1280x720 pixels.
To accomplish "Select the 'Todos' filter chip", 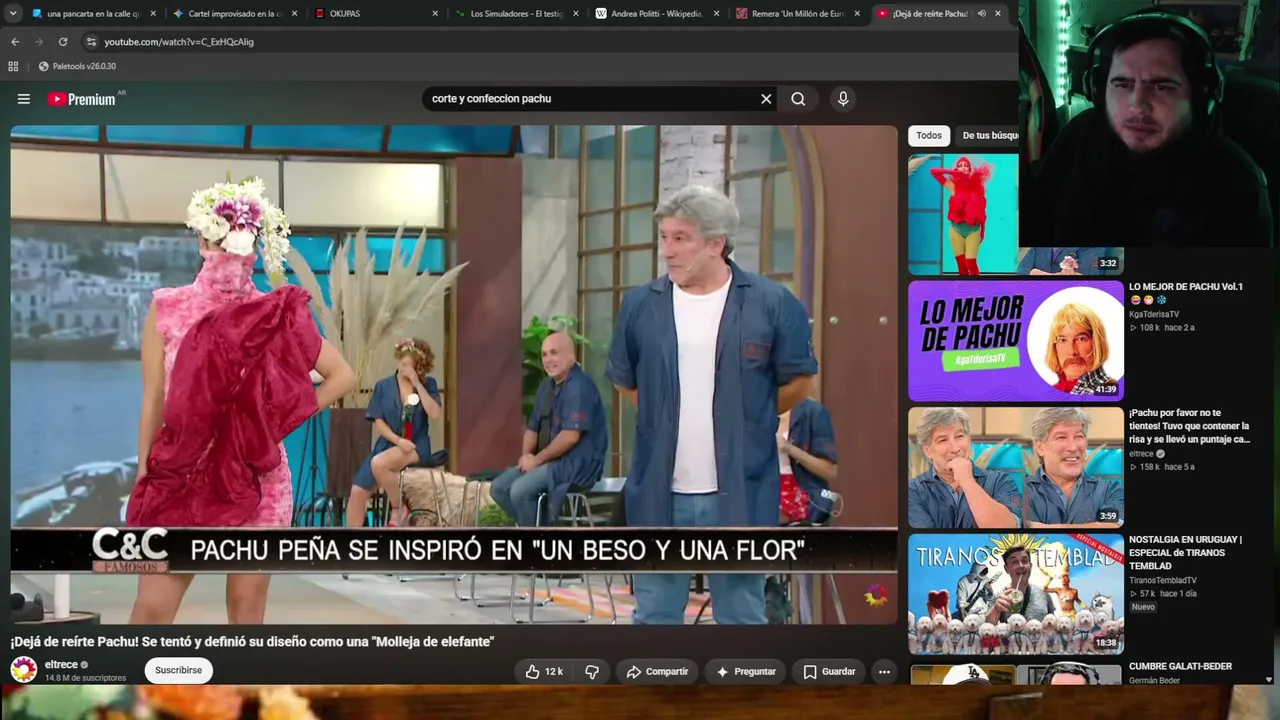I will [x=929, y=135].
